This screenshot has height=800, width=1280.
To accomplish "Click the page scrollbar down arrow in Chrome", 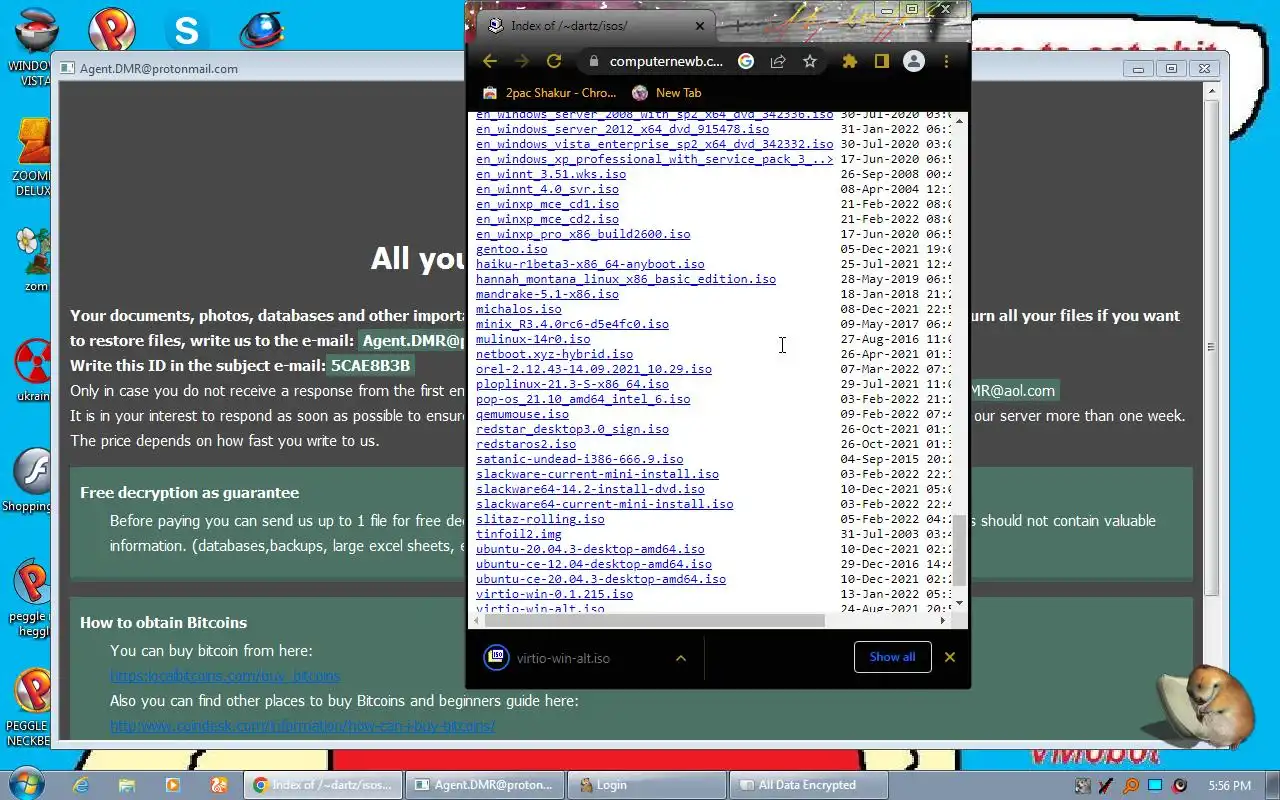I will click(x=960, y=603).
